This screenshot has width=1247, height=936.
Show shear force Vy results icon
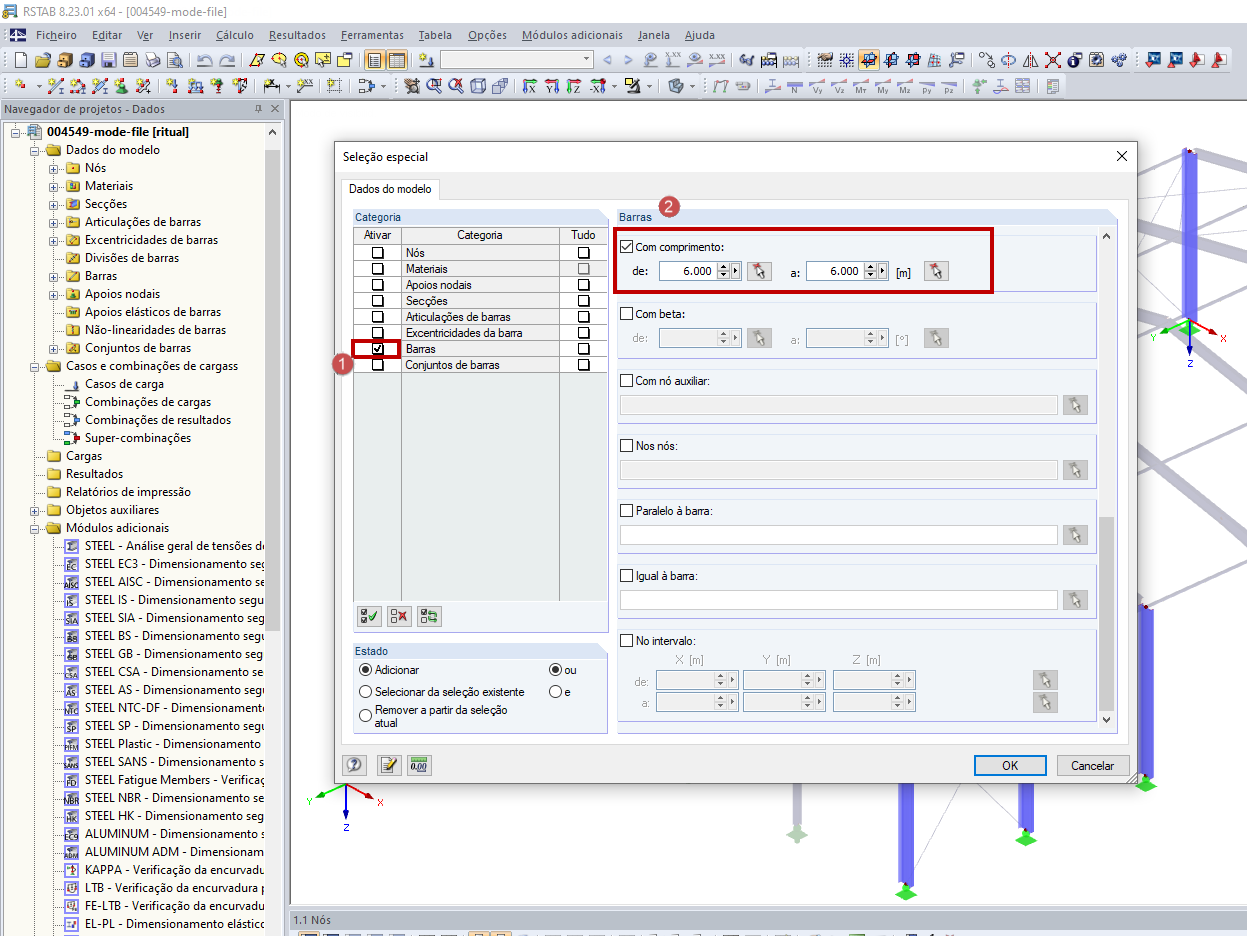coord(817,86)
